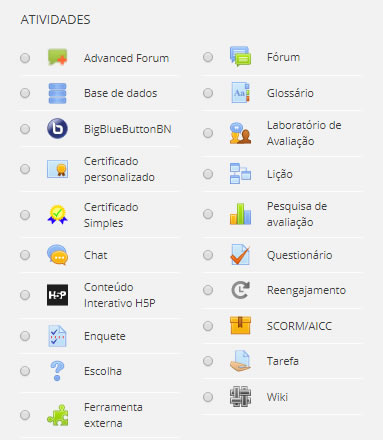The height and width of the screenshot is (440, 383).
Task: Click the Chat bubbles icon
Action: [57, 255]
